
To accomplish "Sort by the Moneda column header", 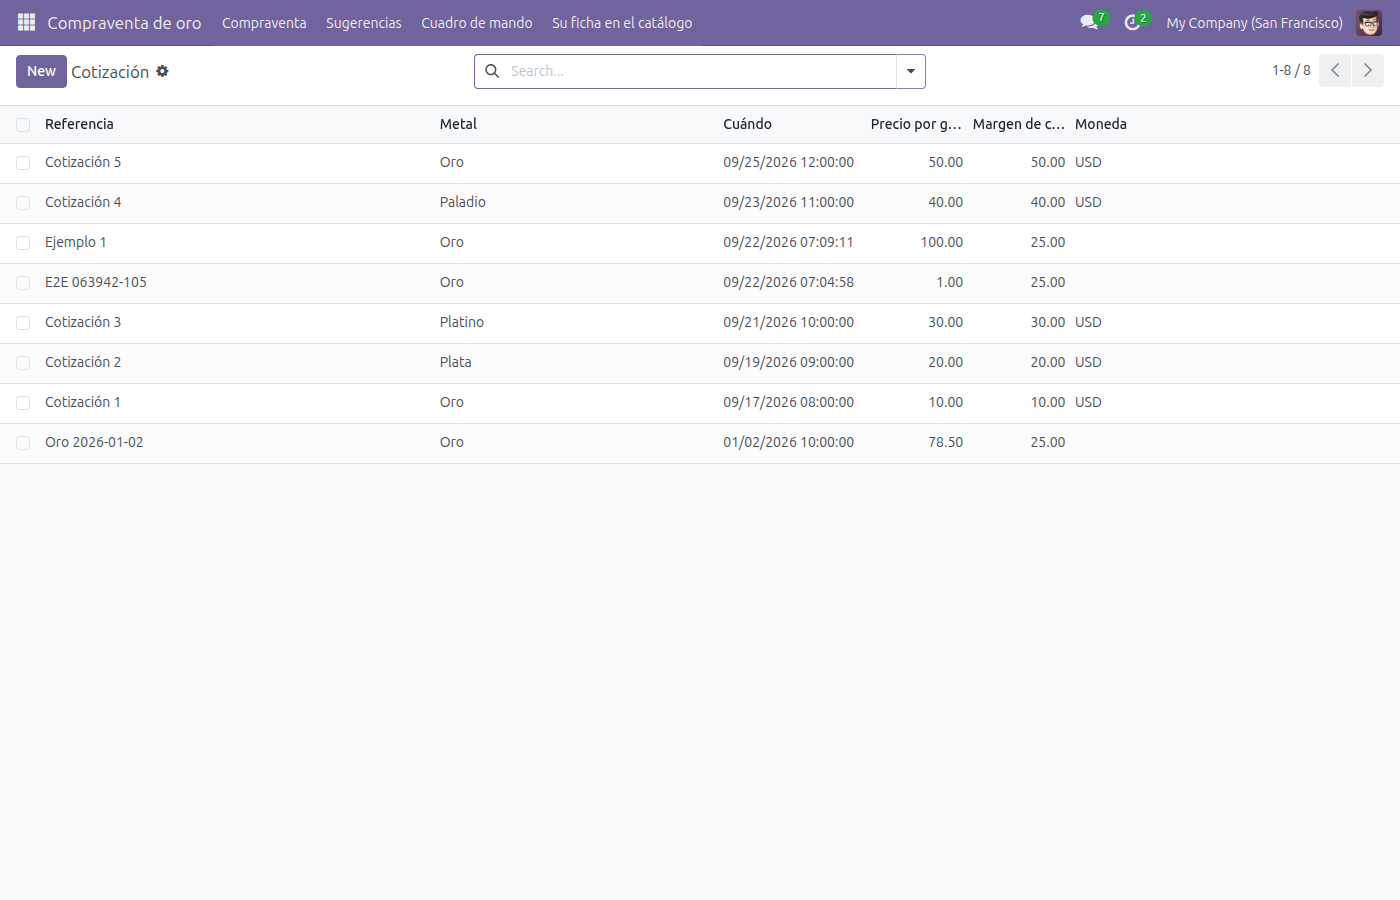I will 1101,124.
